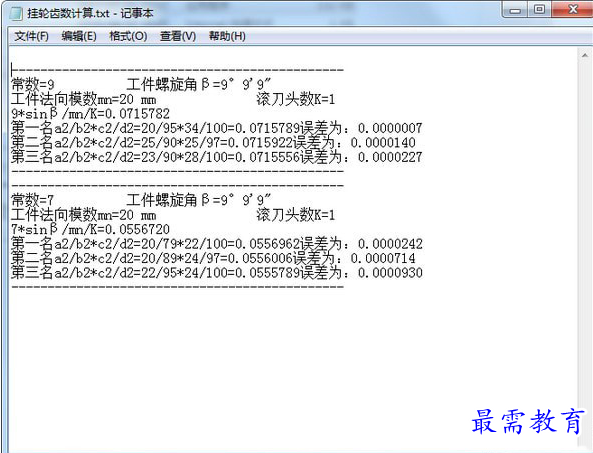Click the Notepad icon in title bar
Screen dimensions: 593x453
16,13
